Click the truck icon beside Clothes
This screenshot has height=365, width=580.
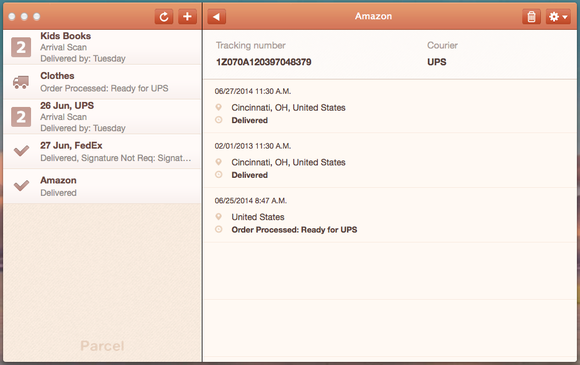coord(21,82)
